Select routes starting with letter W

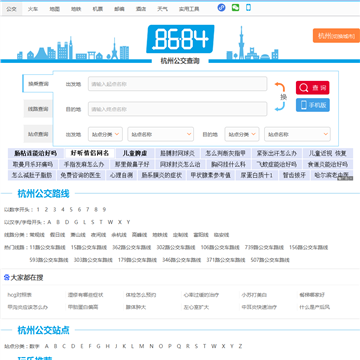[110, 222]
